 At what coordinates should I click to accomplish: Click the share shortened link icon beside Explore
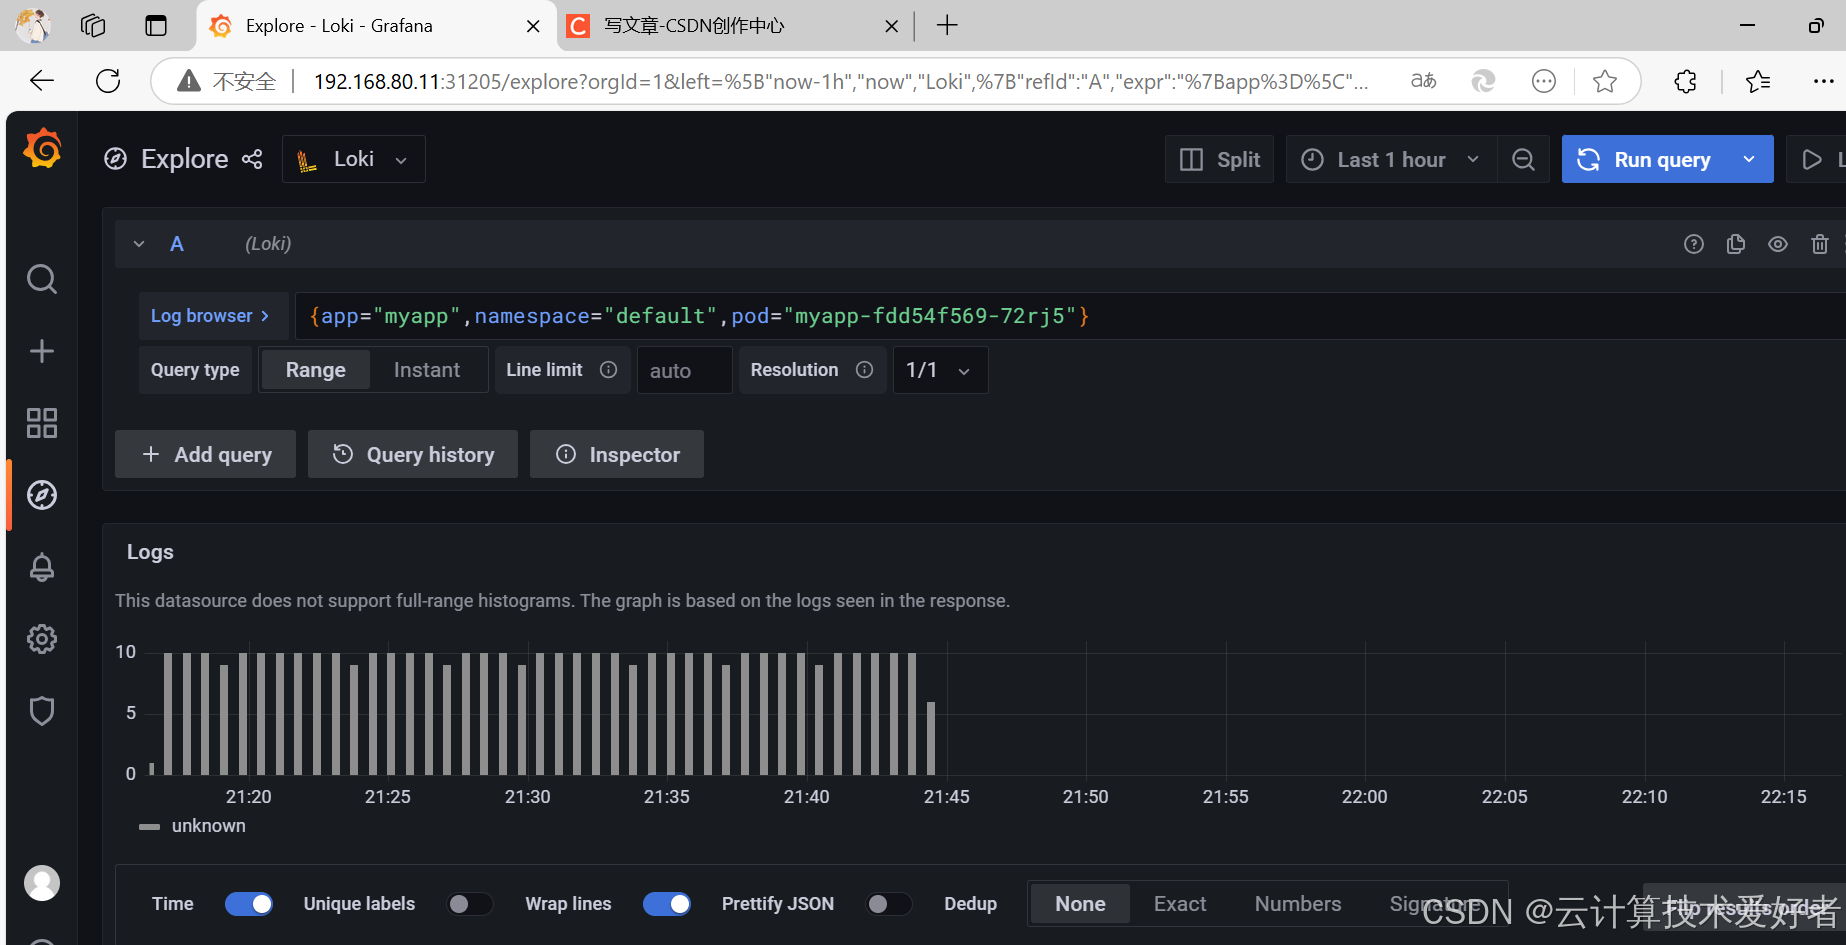click(x=252, y=159)
